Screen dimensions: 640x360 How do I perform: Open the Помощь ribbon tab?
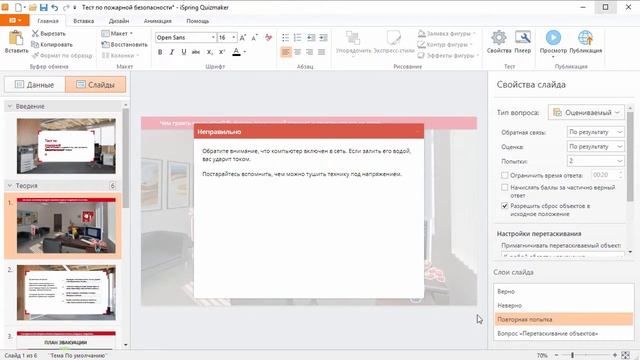click(x=198, y=21)
